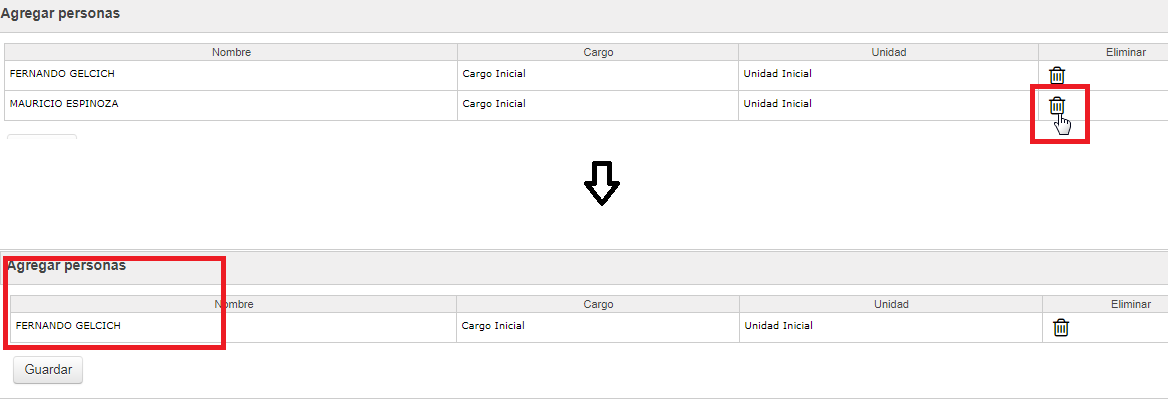1168x404 pixels.
Task: Click the Guardar button
Action: [x=48, y=370]
